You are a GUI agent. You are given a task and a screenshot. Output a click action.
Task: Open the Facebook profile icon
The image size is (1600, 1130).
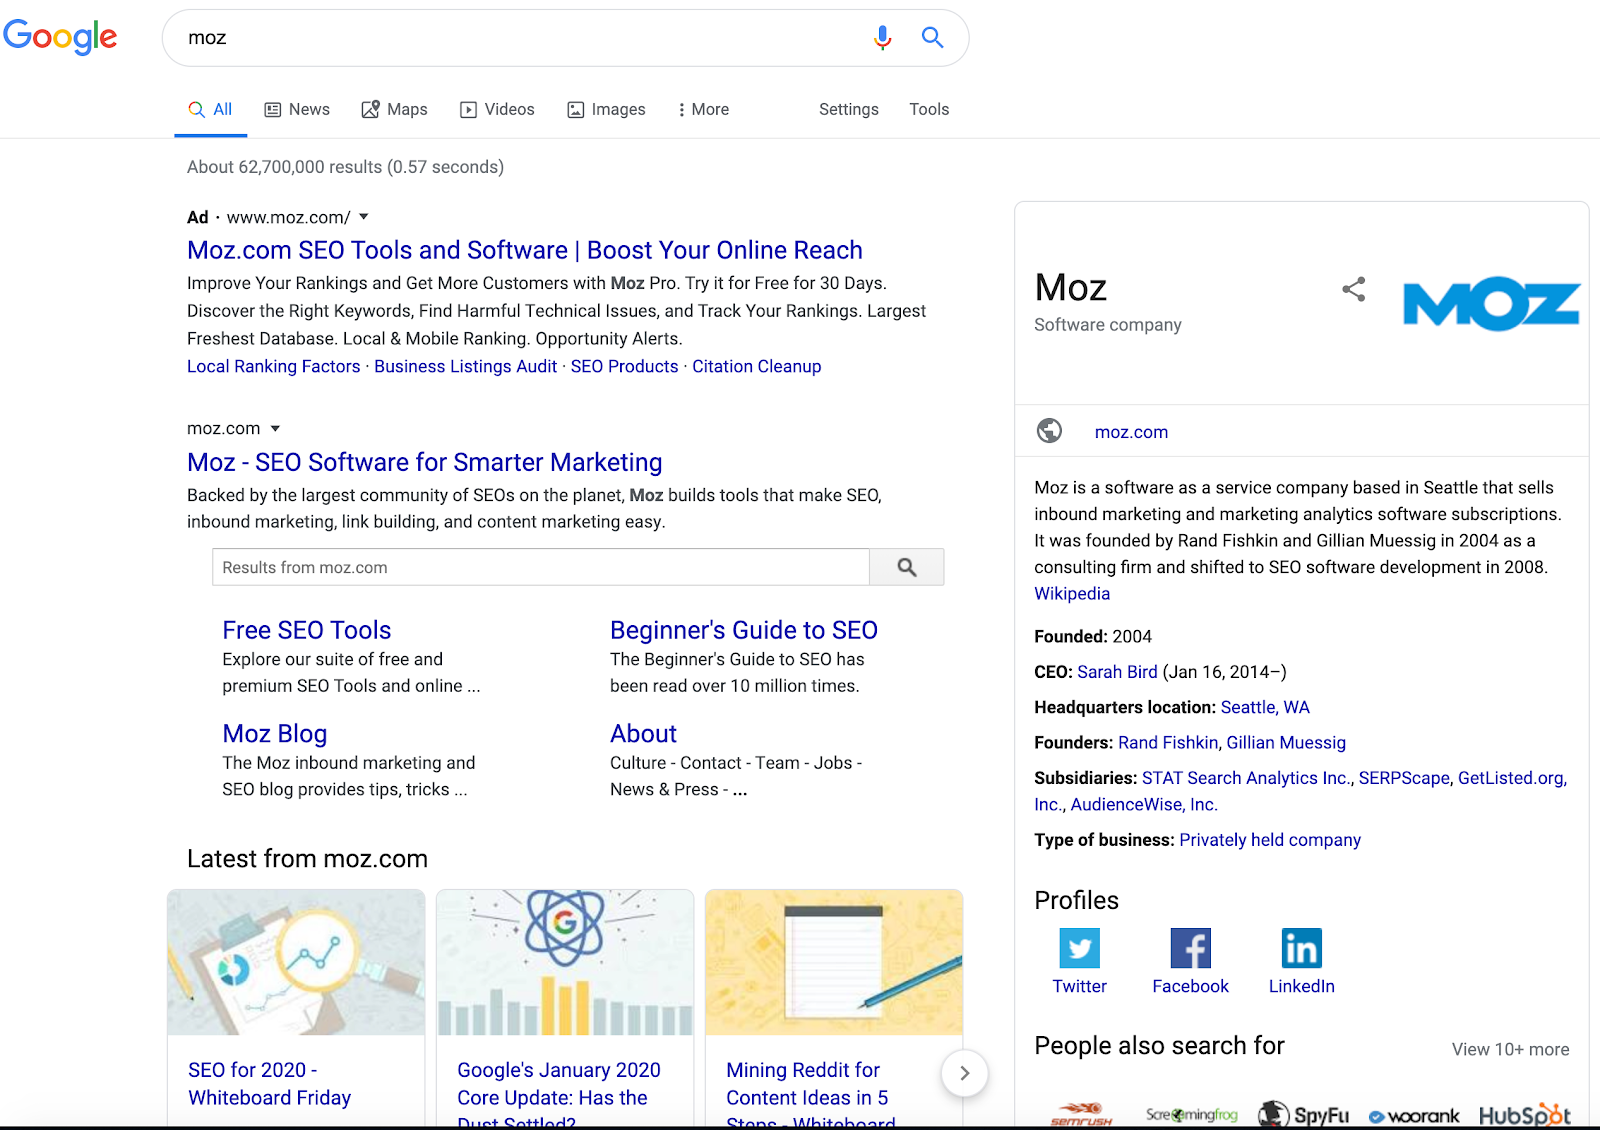pos(1190,948)
